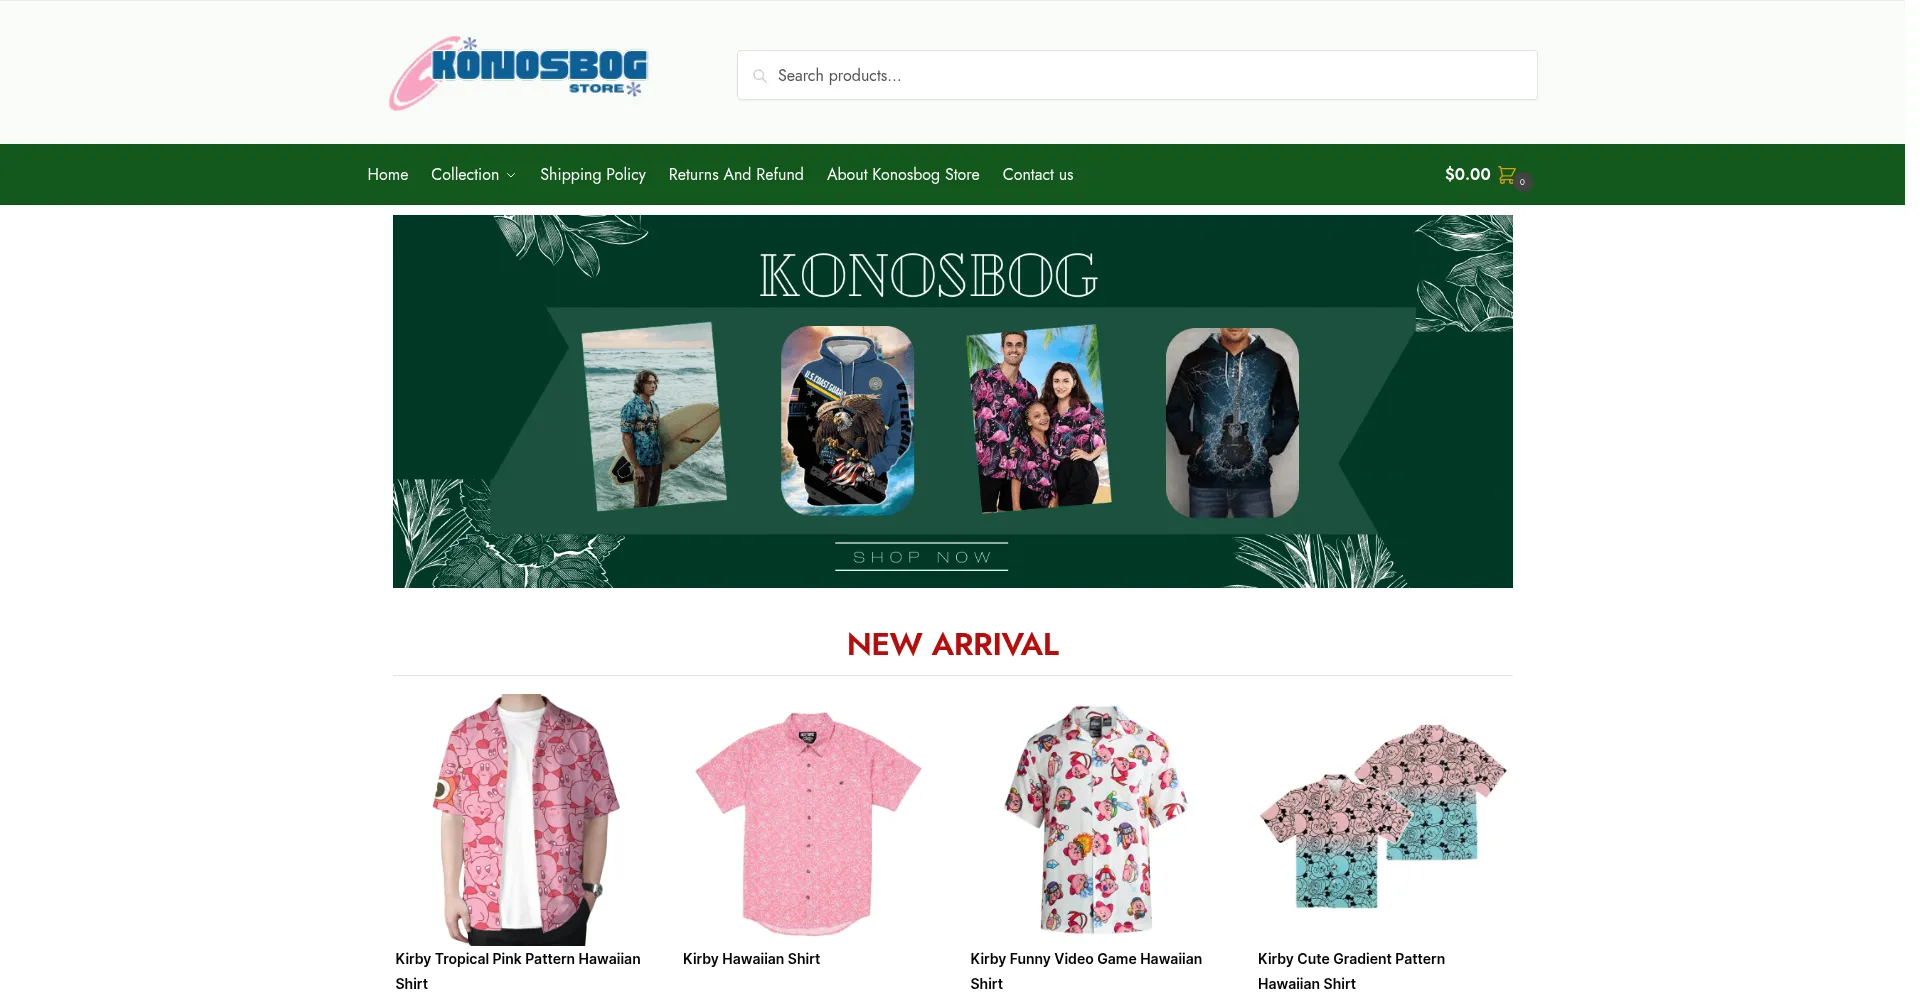The height and width of the screenshot is (993, 1920).
Task: Open the Contact us page
Action: pyautogui.click(x=1038, y=174)
